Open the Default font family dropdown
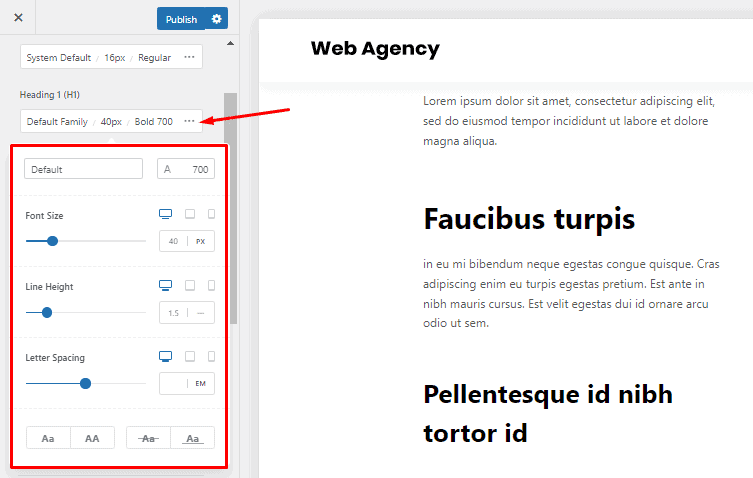 (84, 169)
